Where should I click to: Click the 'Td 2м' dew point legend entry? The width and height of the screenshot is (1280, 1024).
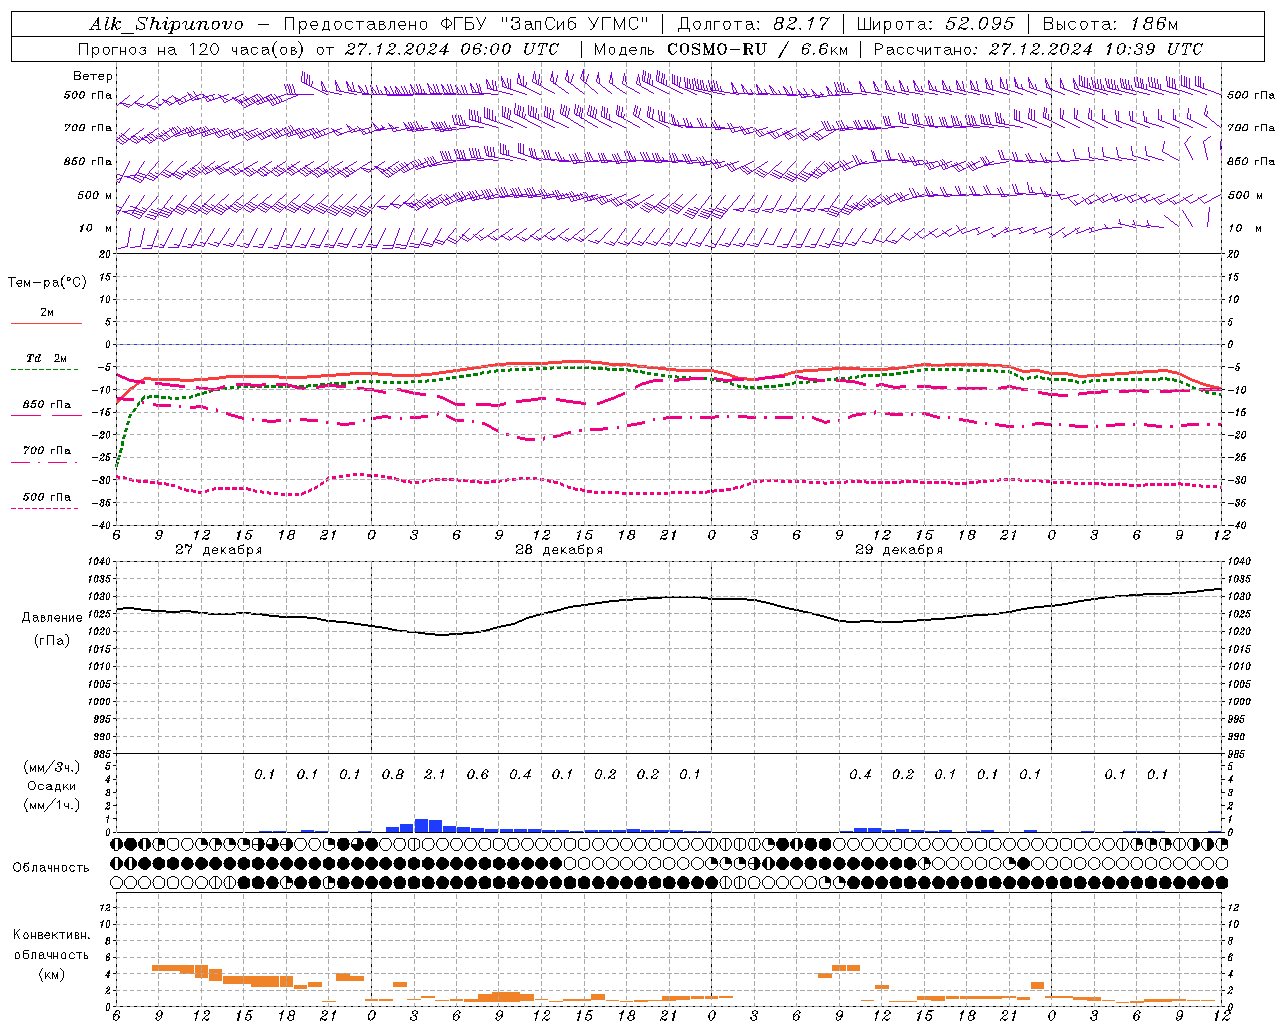[47, 358]
